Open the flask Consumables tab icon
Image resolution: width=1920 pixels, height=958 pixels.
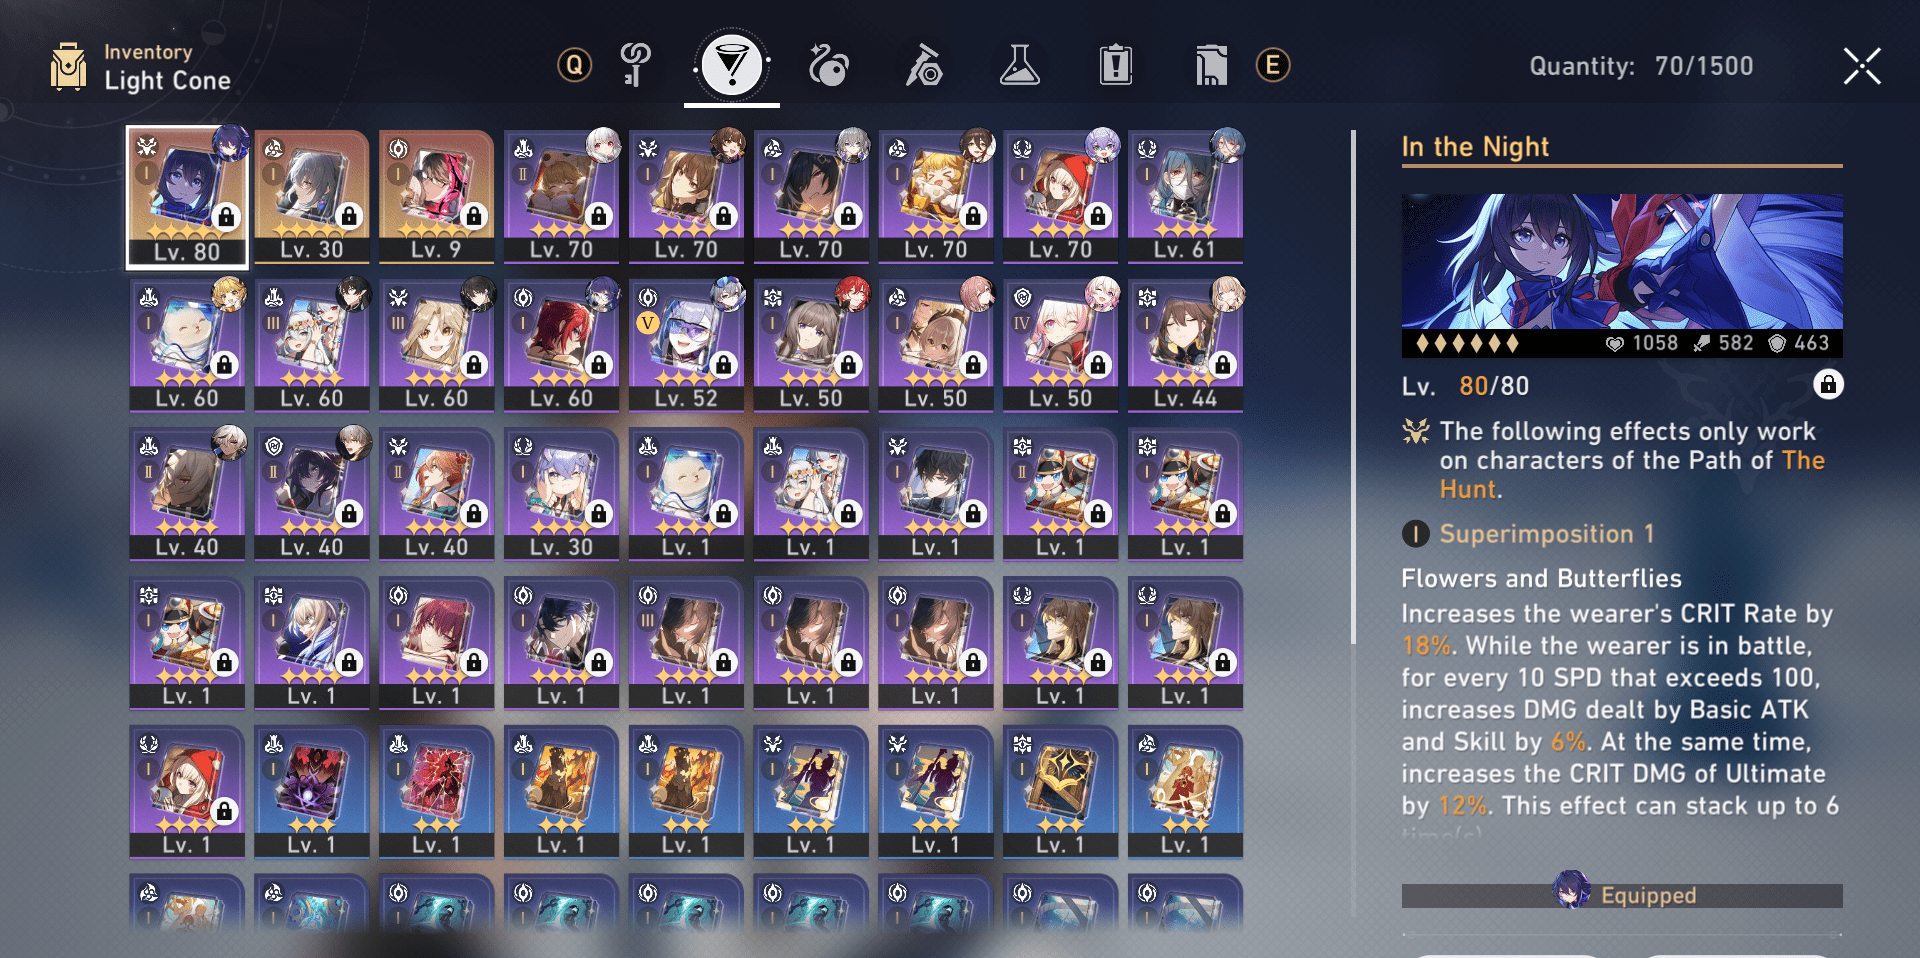tap(1020, 66)
